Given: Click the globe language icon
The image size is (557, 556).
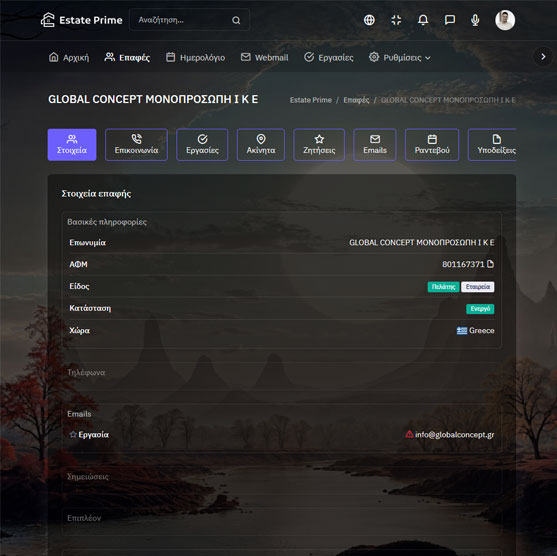Looking at the screenshot, I should coord(369,20).
